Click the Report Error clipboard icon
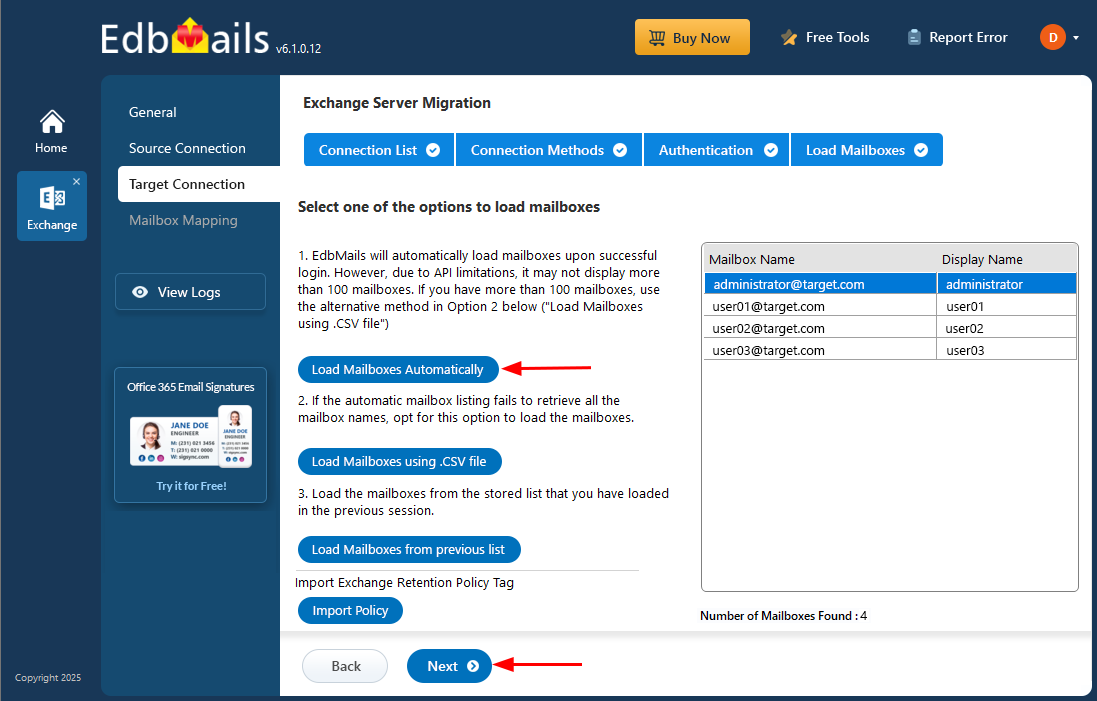This screenshot has width=1097, height=701. point(914,38)
